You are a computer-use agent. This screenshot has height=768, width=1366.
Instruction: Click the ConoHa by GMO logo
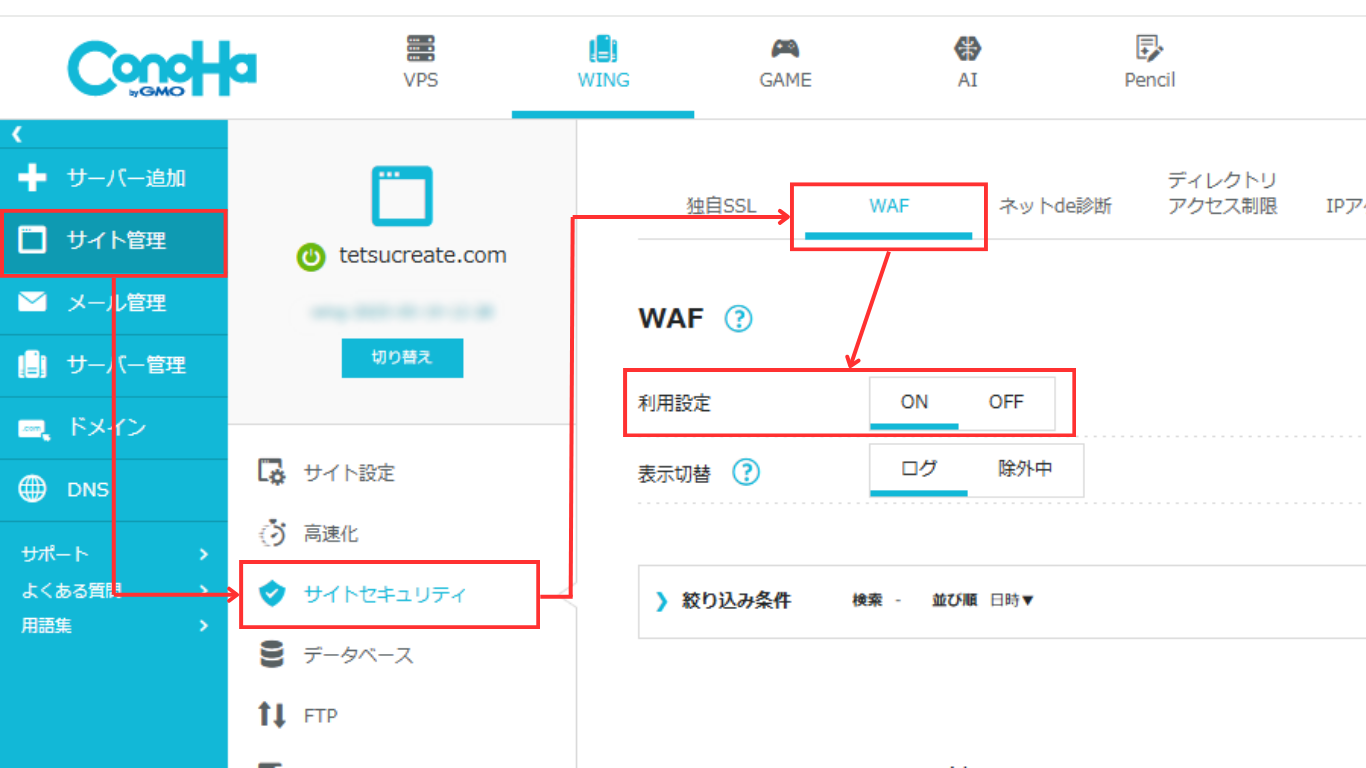(162, 69)
